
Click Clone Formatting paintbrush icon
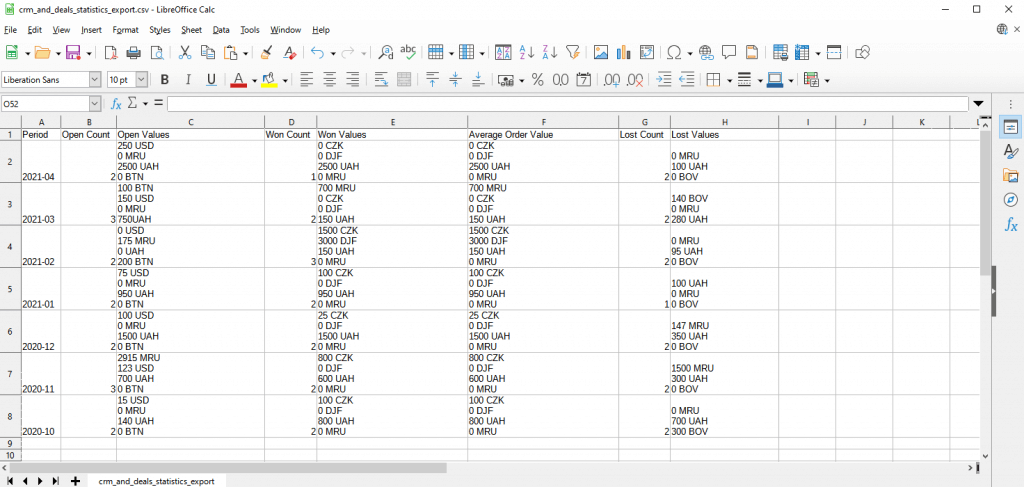coord(266,52)
